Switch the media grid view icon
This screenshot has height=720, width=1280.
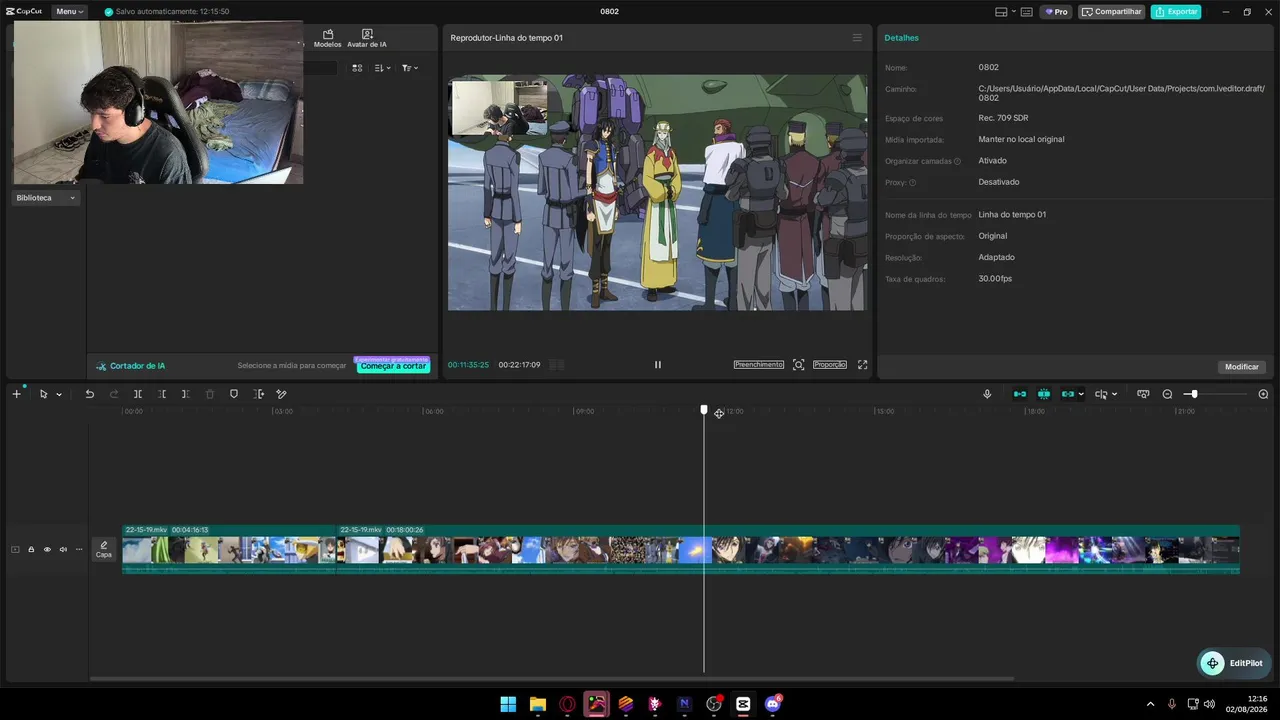357,68
